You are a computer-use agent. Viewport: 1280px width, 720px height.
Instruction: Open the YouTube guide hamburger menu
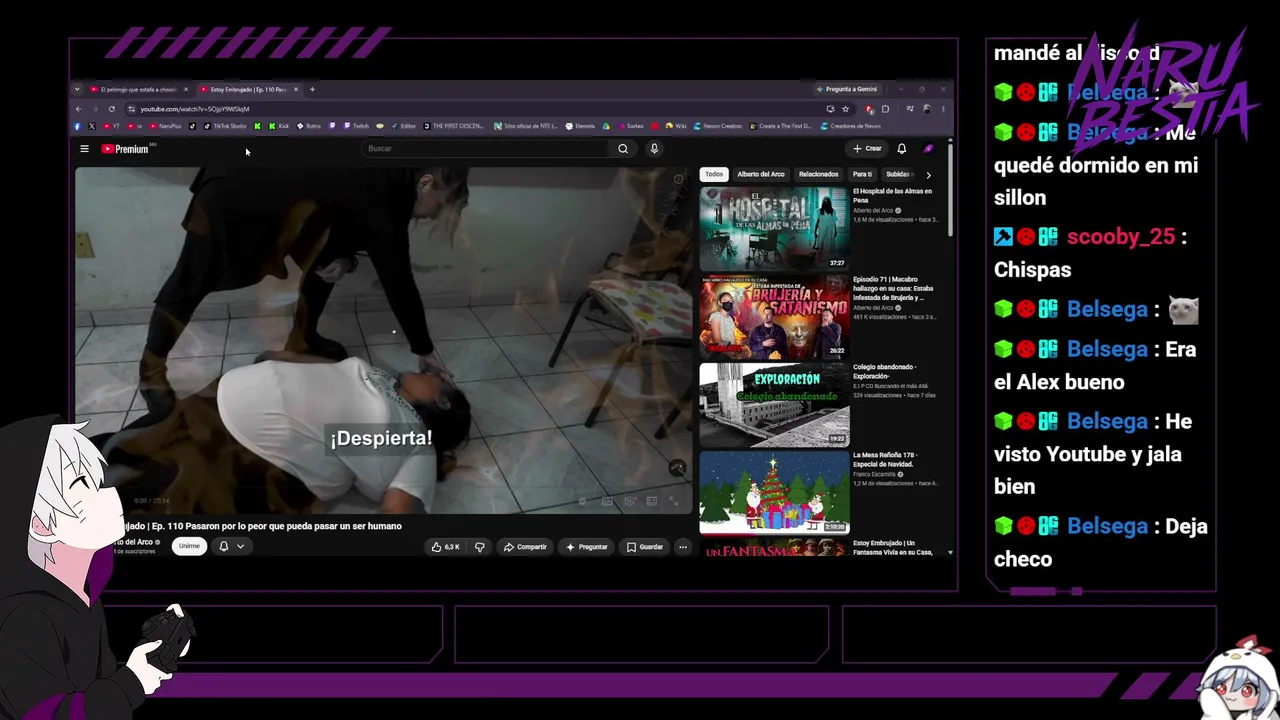(x=84, y=149)
